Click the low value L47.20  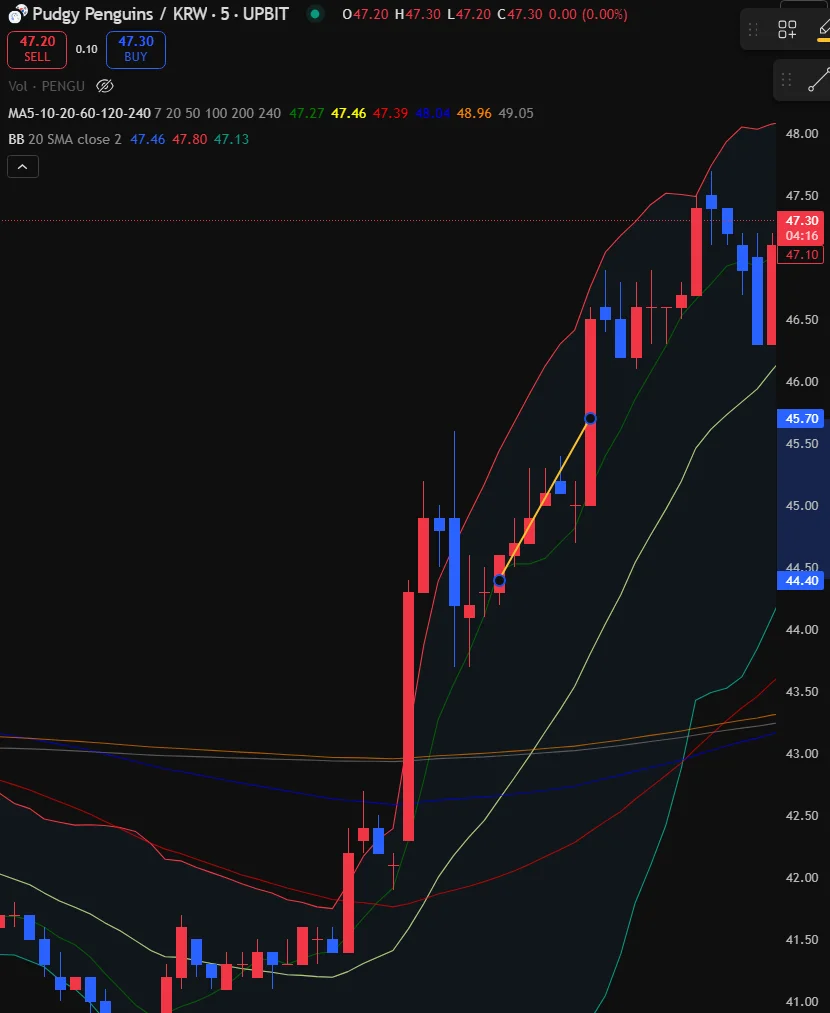coord(469,14)
